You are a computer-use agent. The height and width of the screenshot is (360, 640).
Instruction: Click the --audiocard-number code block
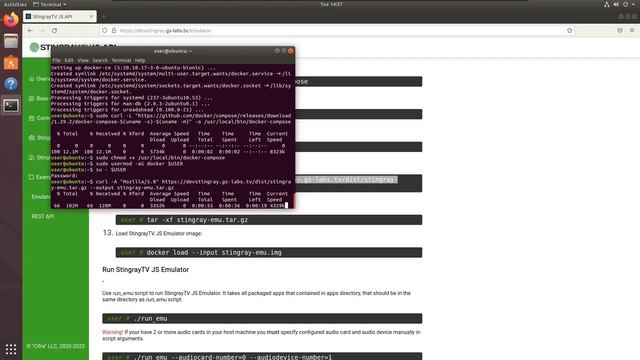pos(262,357)
